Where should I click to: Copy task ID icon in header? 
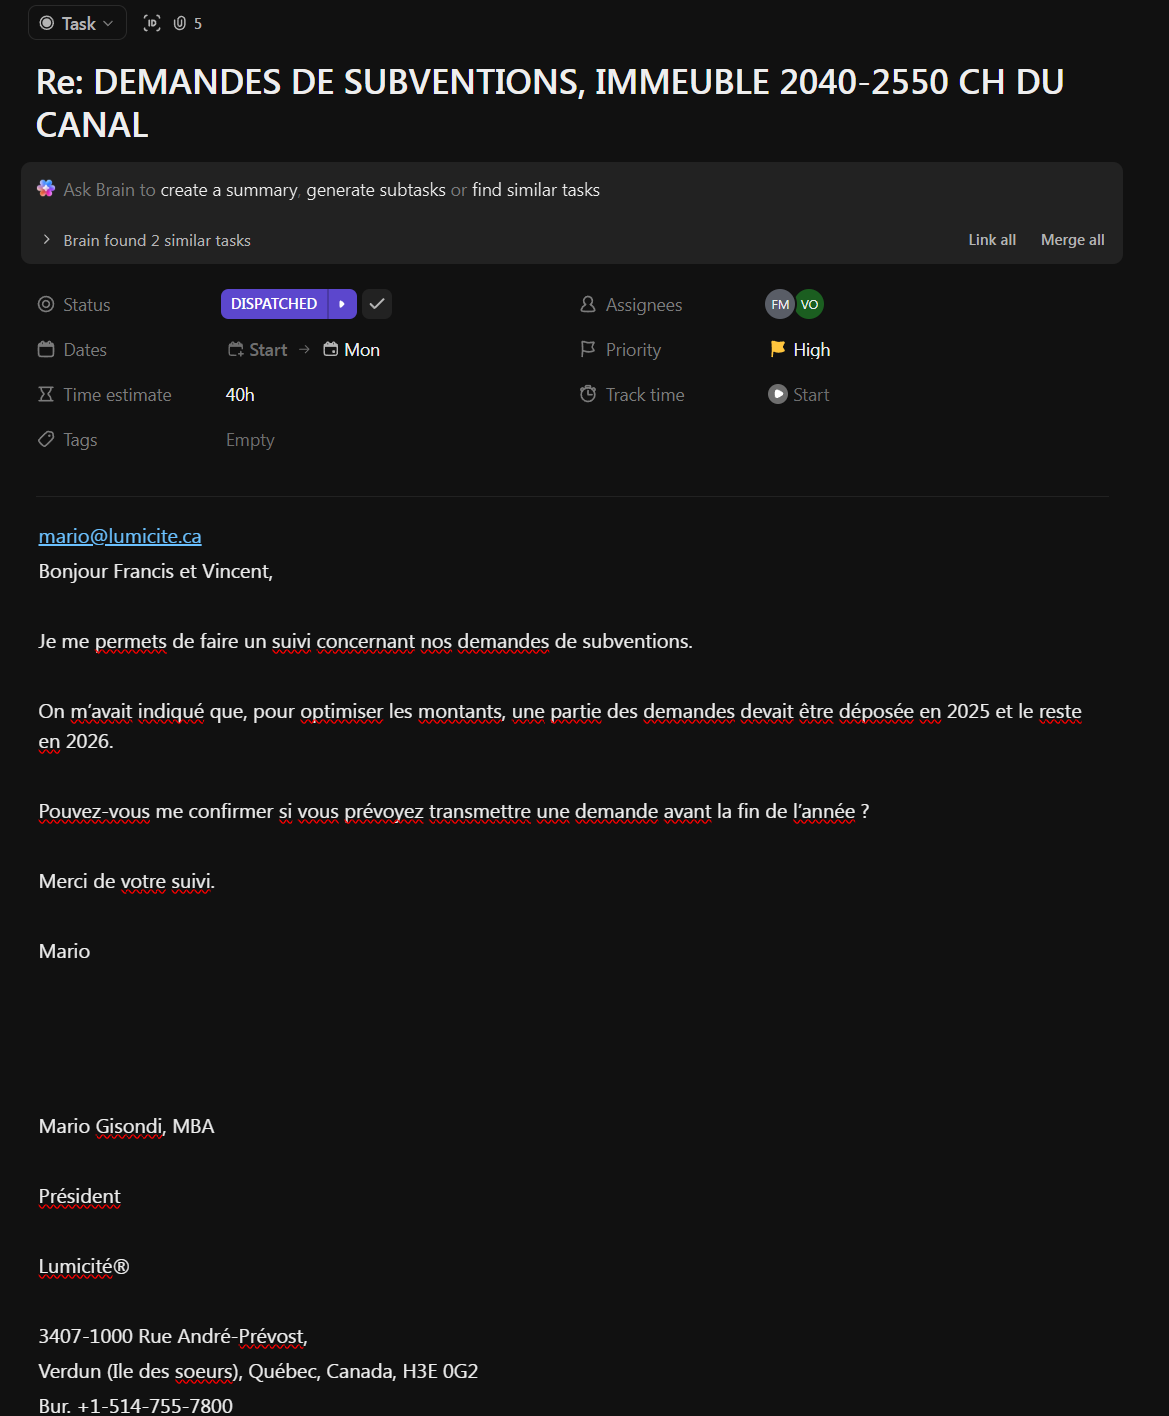152,23
